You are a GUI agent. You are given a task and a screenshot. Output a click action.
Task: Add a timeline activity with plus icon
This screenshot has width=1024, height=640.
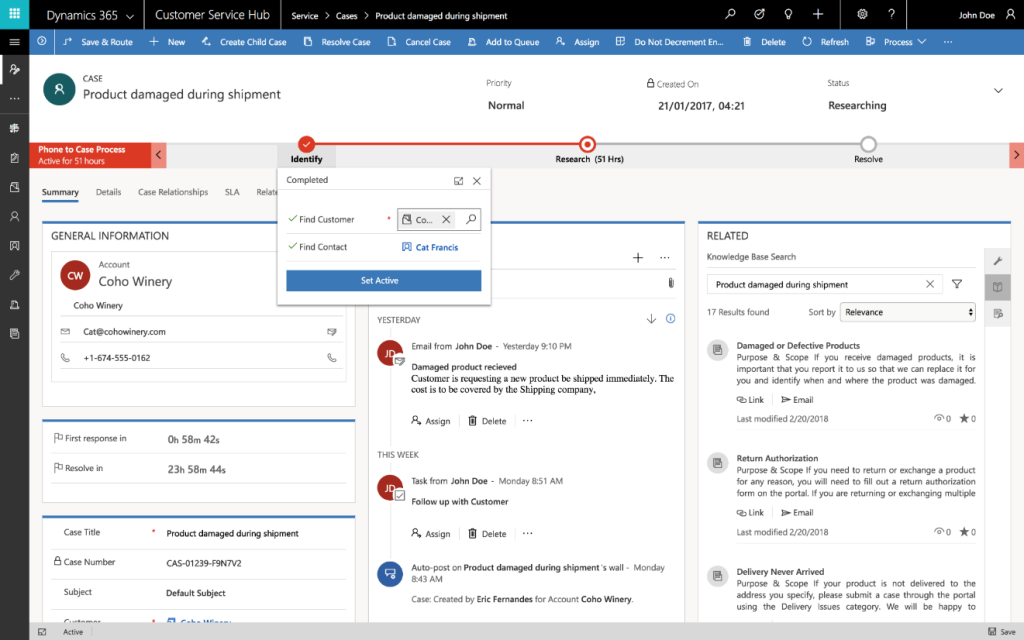[x=638, y=258]
